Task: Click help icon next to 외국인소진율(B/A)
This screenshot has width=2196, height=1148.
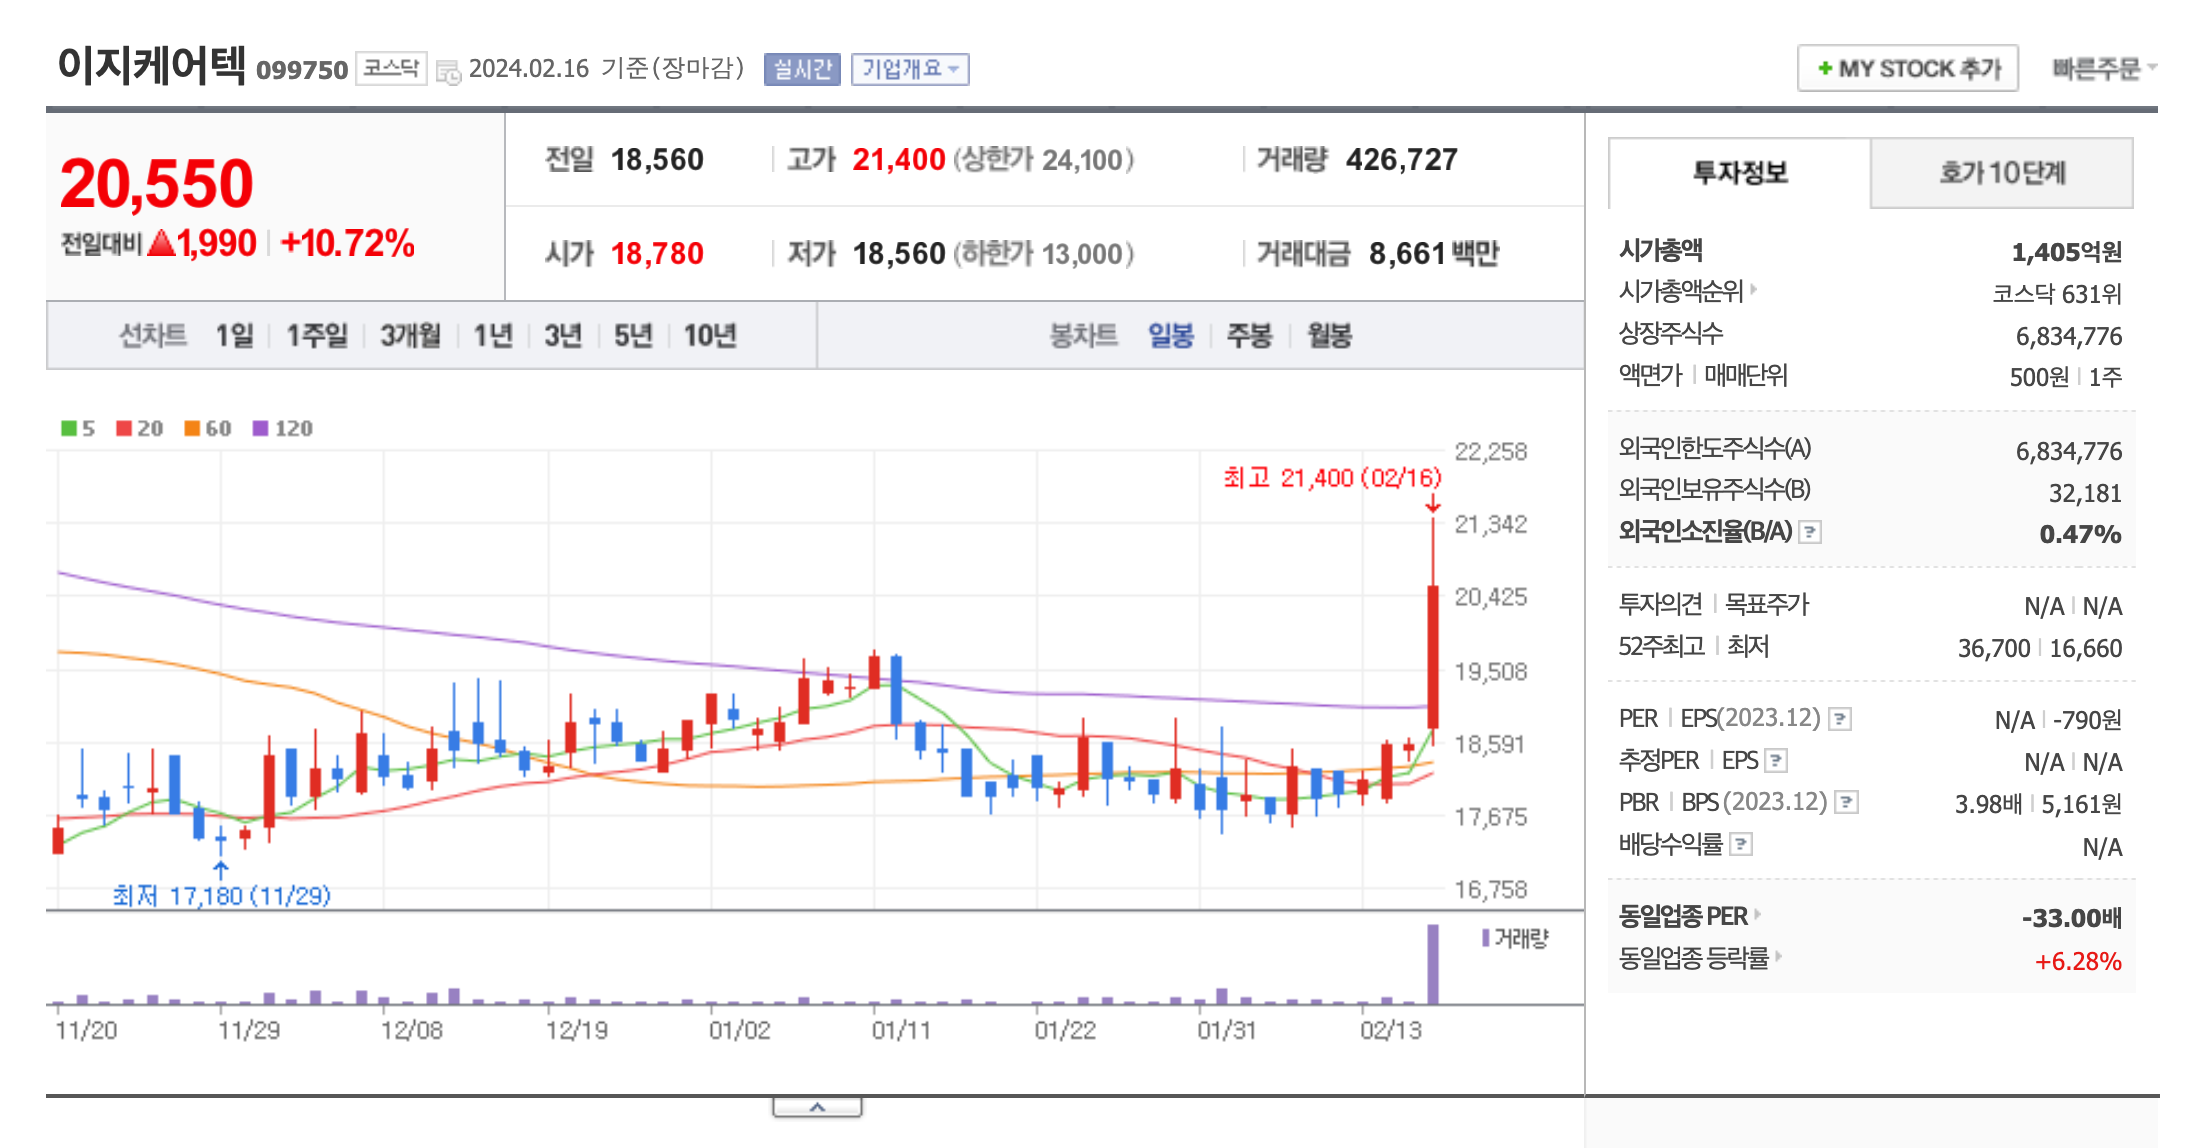Action: 1809,532
